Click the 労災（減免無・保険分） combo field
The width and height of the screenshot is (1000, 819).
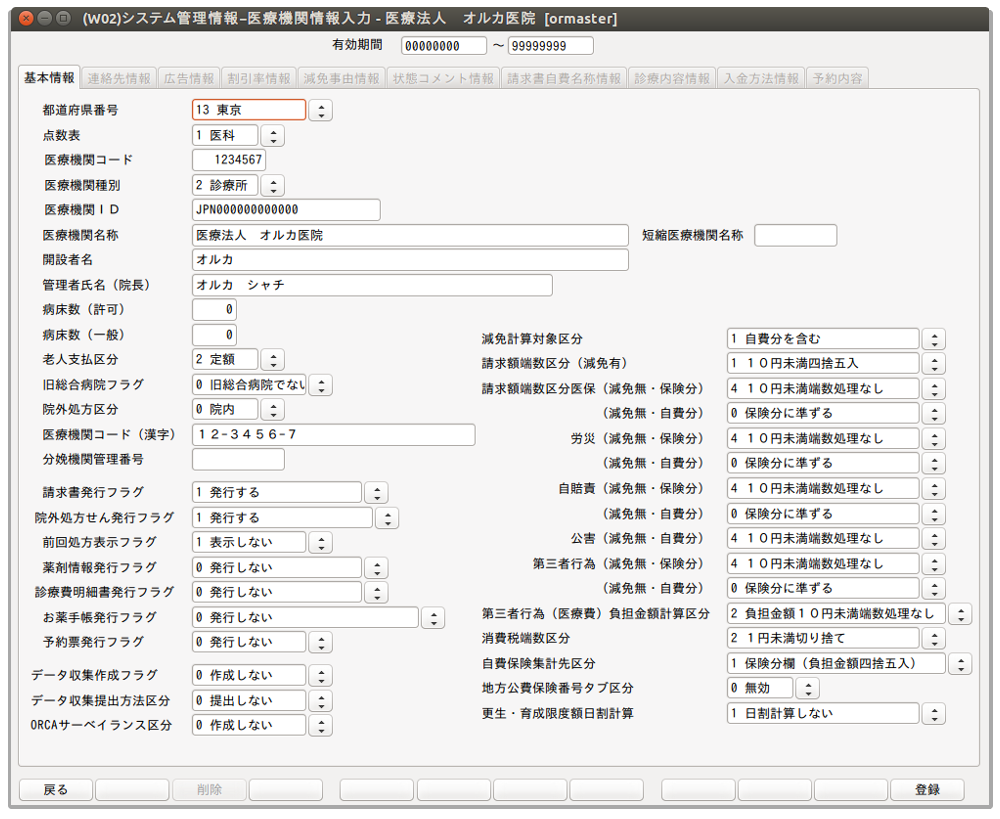(x=823, y=439)
